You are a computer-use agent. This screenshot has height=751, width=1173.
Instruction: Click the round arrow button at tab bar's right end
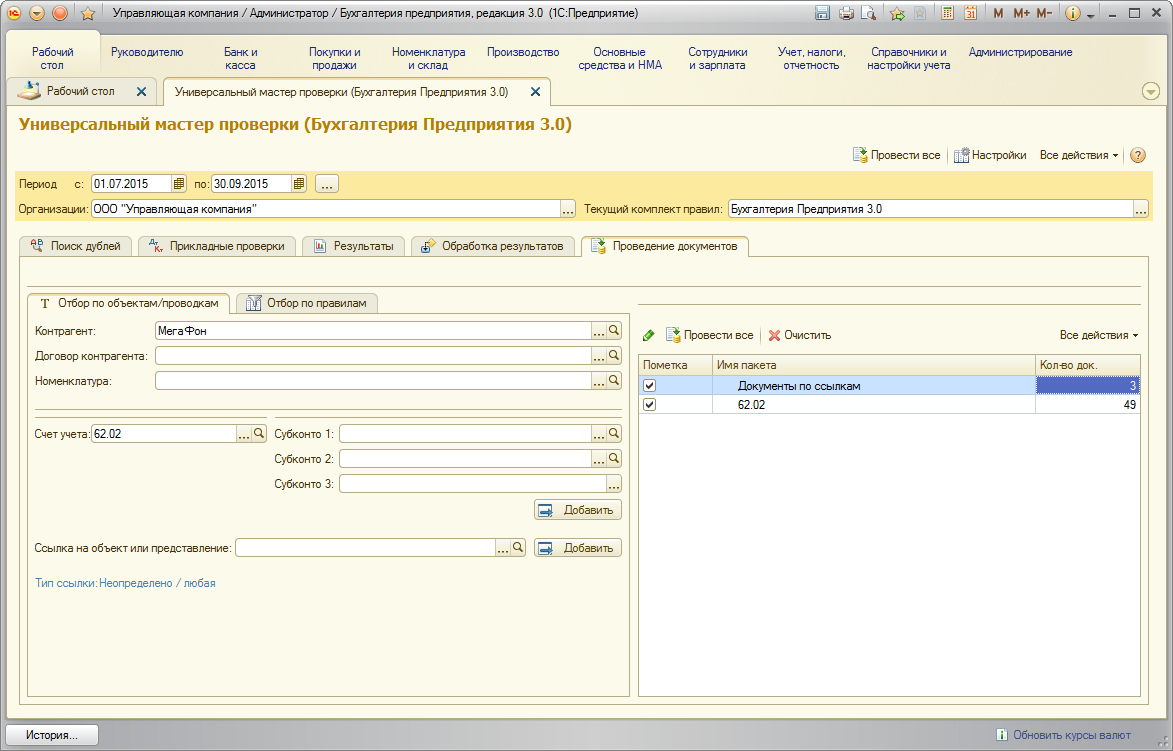click(1151, 91)
